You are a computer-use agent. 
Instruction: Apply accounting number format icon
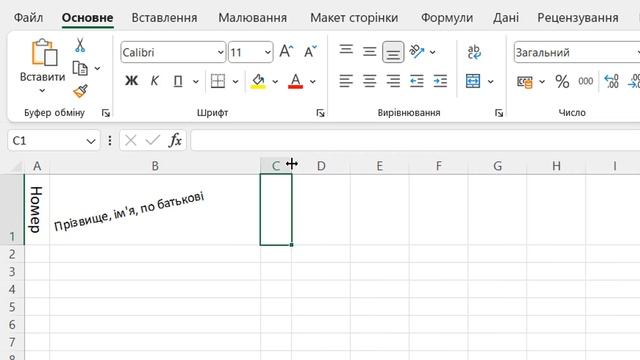524,82
